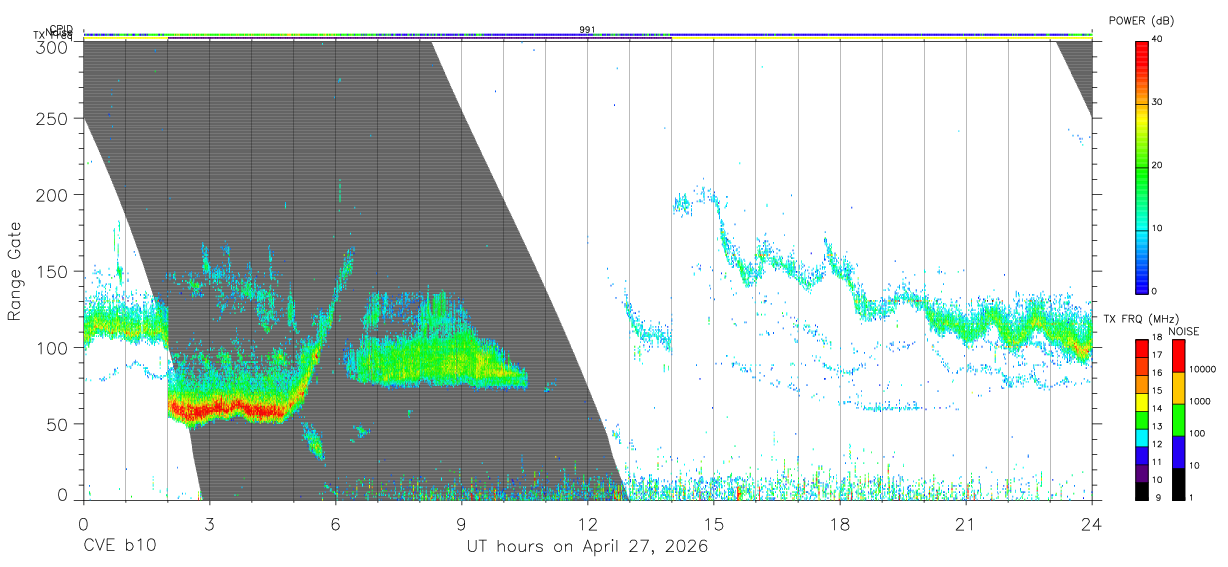1228x567 pixels.
Task: Select the NOISE color scale bar
Action: point(1178,418)
